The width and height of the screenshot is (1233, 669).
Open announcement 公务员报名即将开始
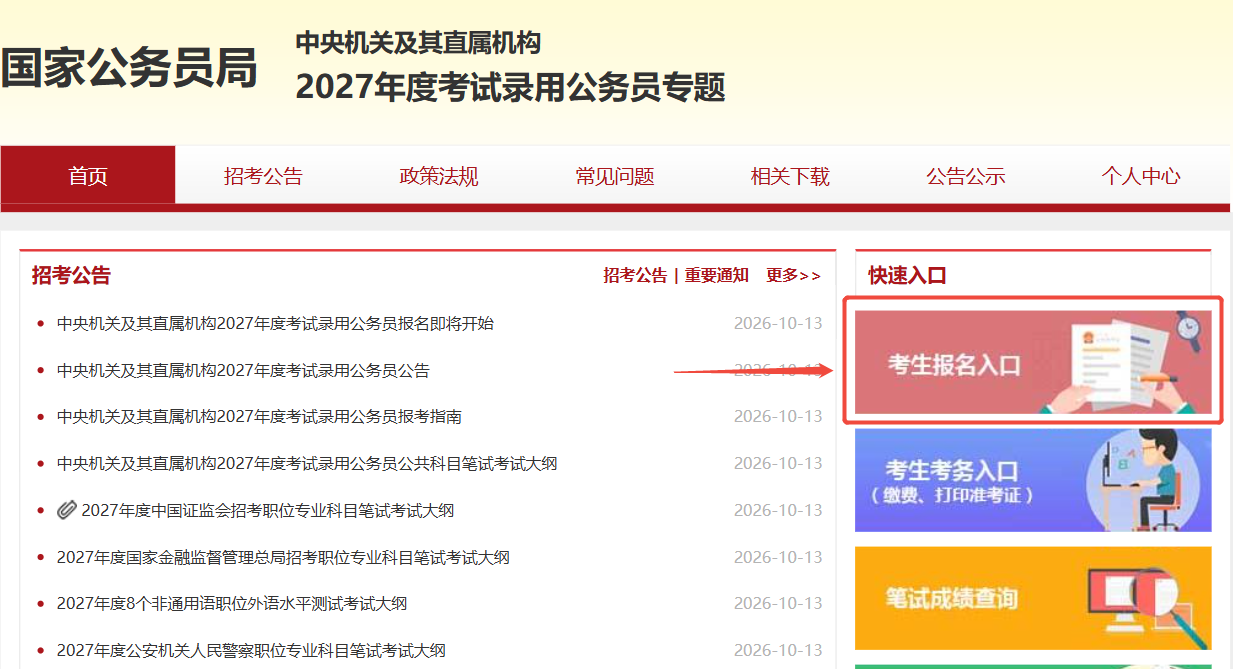(x=275, y=323)
